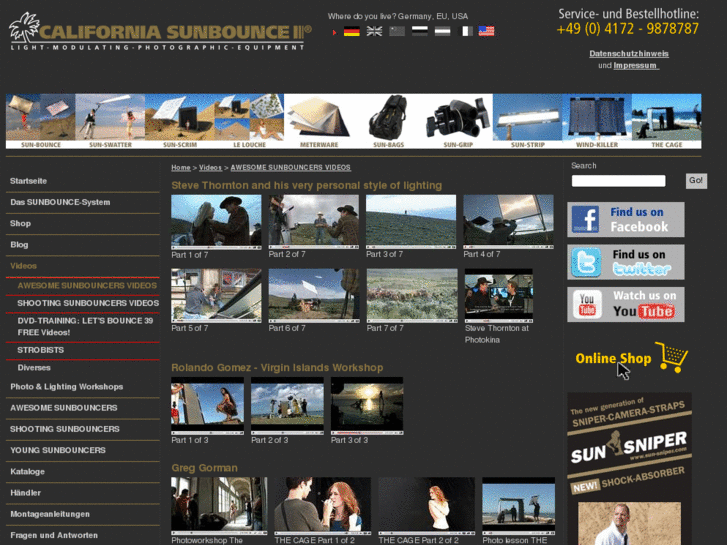Viewport: 727px width, 545px height.
Task: Open the SUN-BAGS product category
Action: point(388,121)
